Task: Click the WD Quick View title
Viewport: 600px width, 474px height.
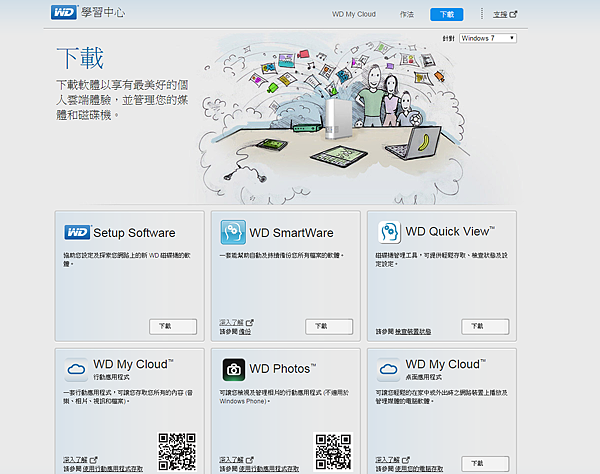Action: point(450,231)
